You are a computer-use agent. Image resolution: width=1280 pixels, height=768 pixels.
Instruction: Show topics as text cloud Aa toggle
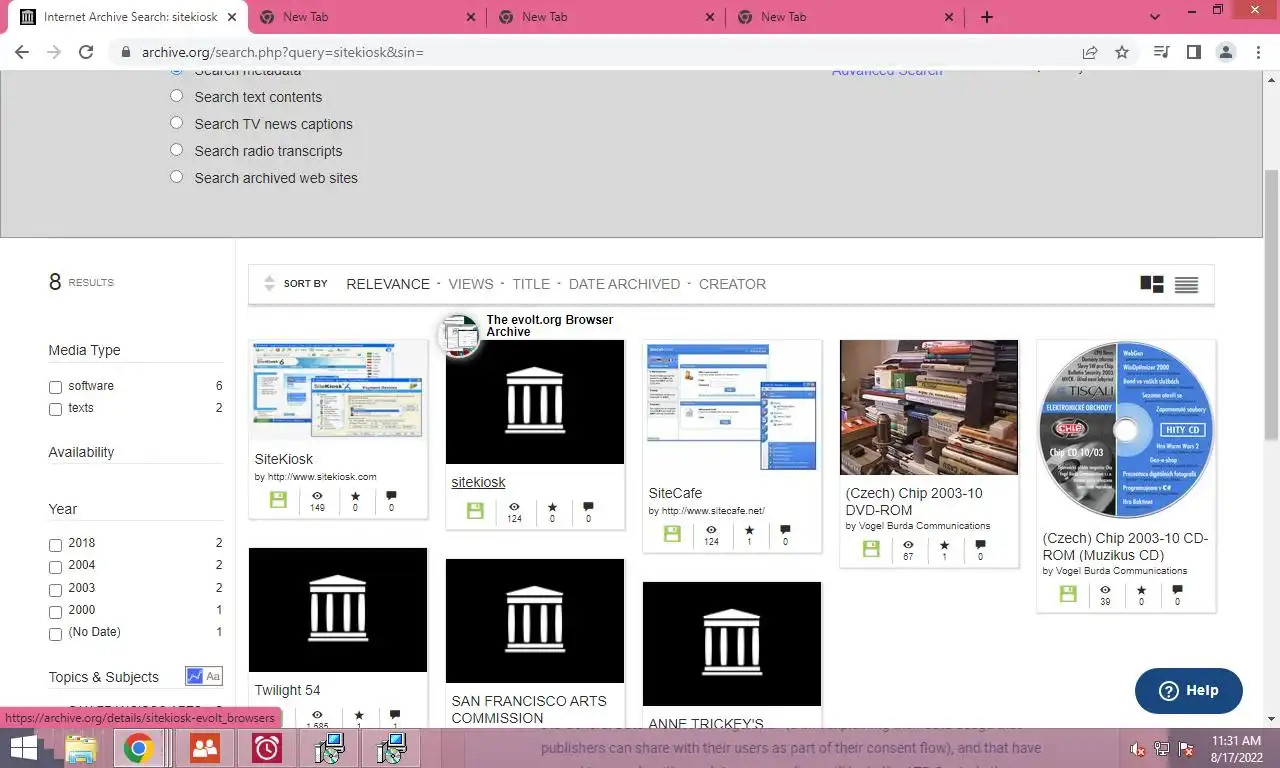coord(213,677)
